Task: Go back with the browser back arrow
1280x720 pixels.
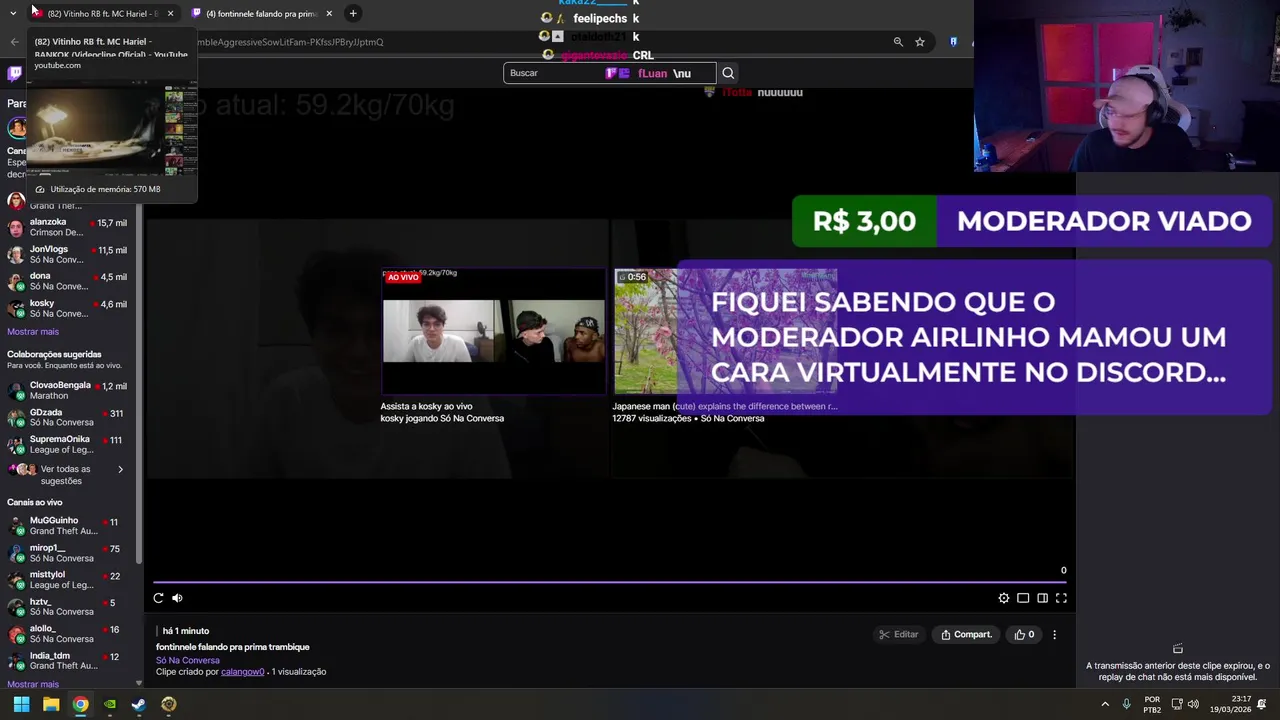Action: (14, 42)
